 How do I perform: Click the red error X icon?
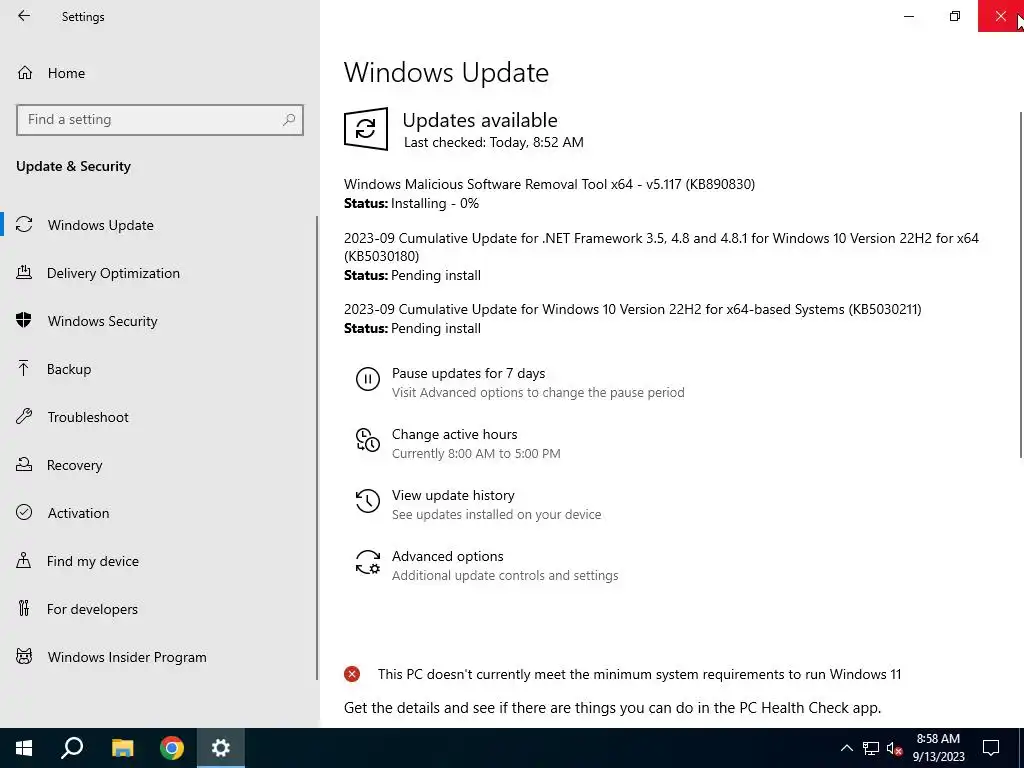point(352,674)
